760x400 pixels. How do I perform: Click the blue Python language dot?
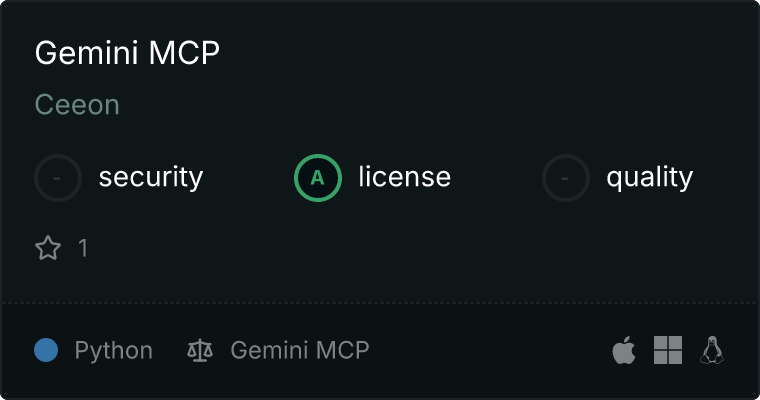(x=46, y=350)
